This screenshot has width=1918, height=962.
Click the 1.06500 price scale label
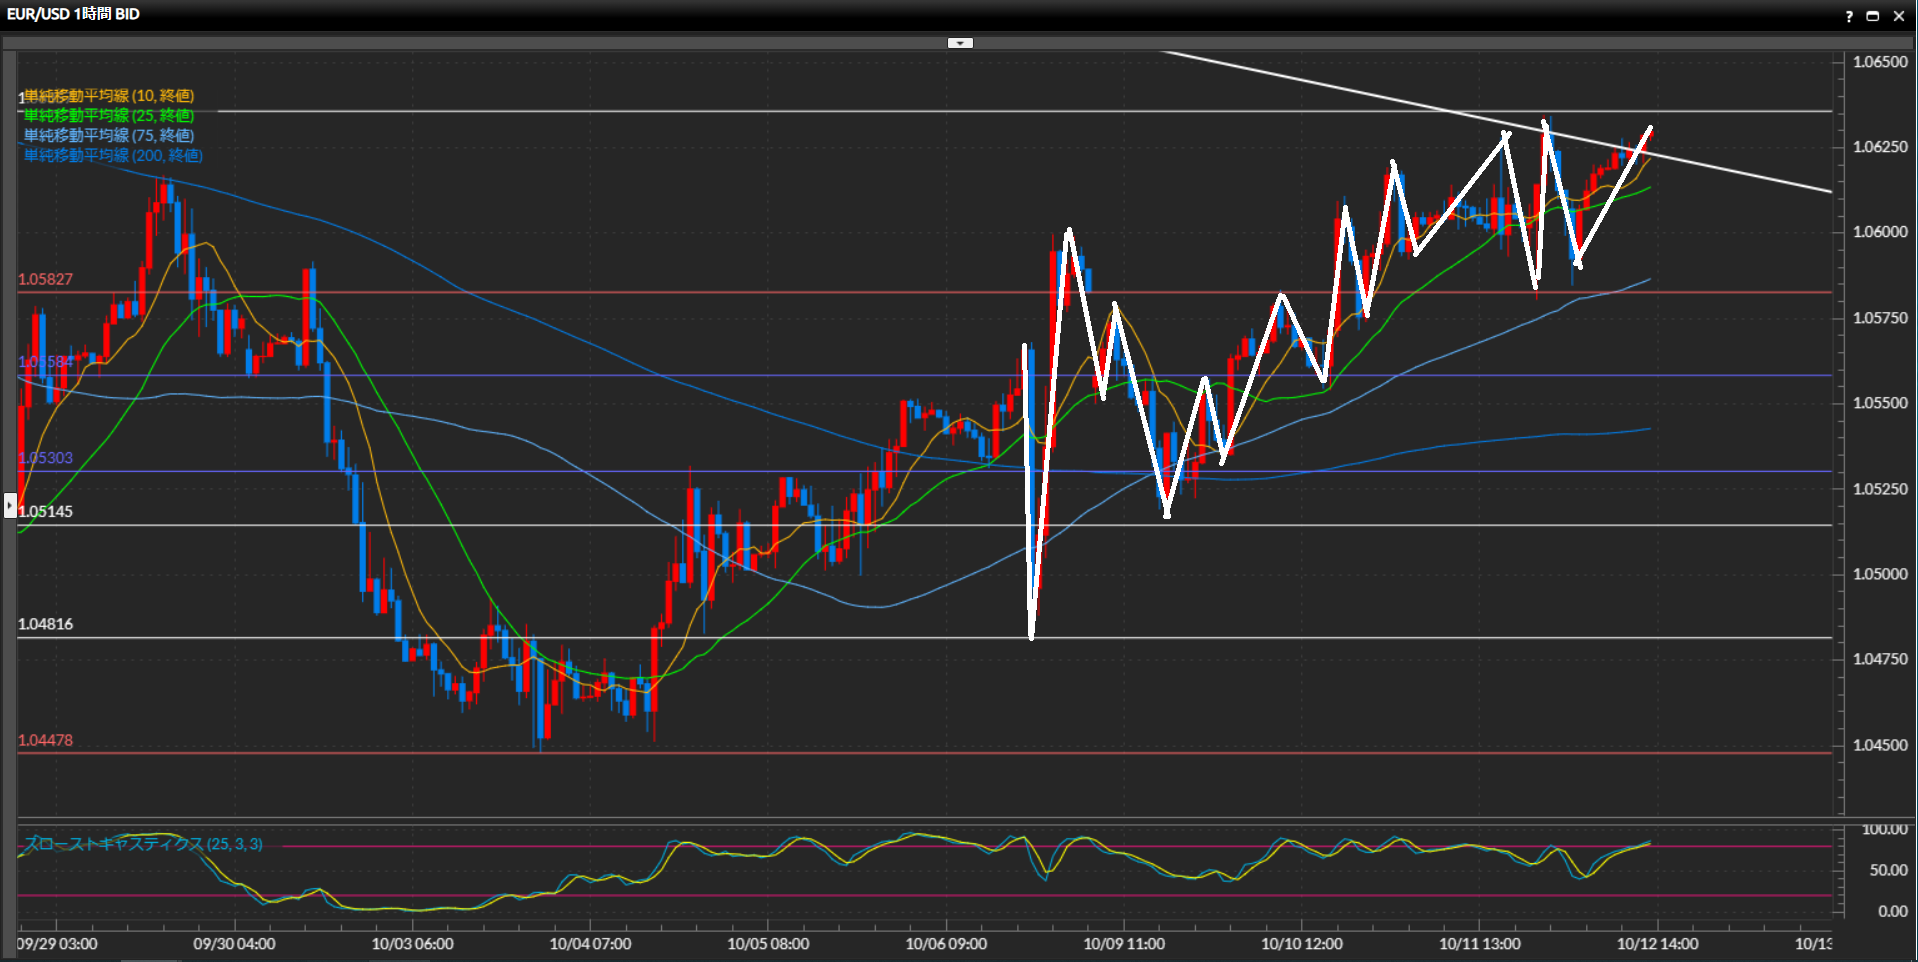click(1880, 62)
